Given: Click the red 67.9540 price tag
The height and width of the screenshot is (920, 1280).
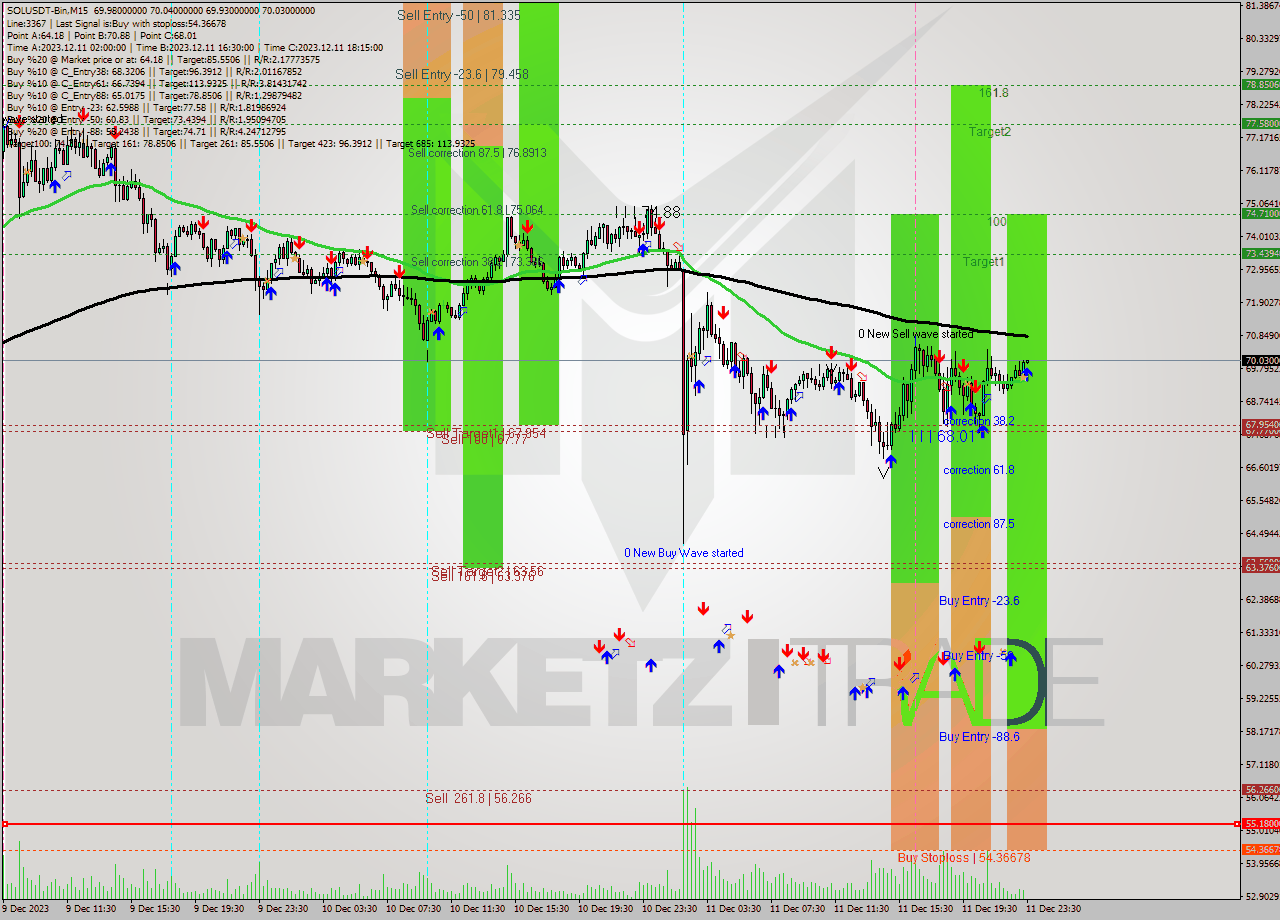Looking at the screenshot, I should (x=1260, y=425).
